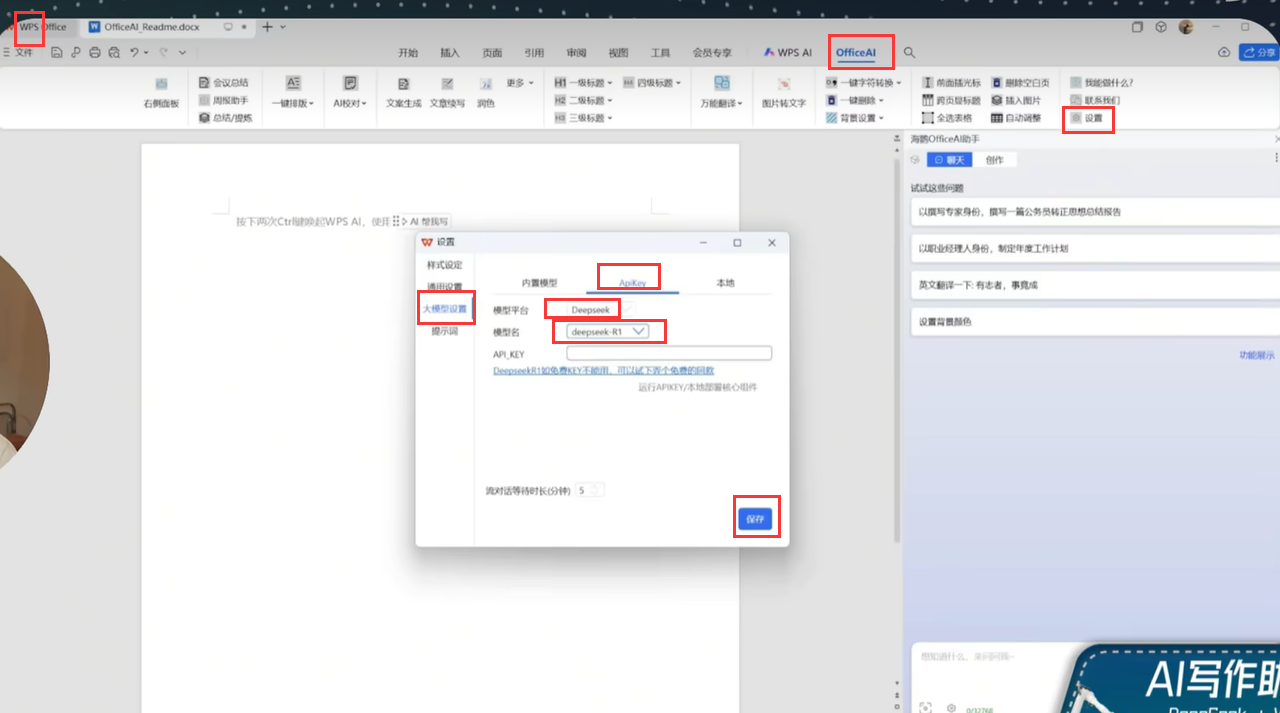Open 设置 settings in ribbon
The width and height of the screenshot is (1280, 713).
tap(1086, 118)
